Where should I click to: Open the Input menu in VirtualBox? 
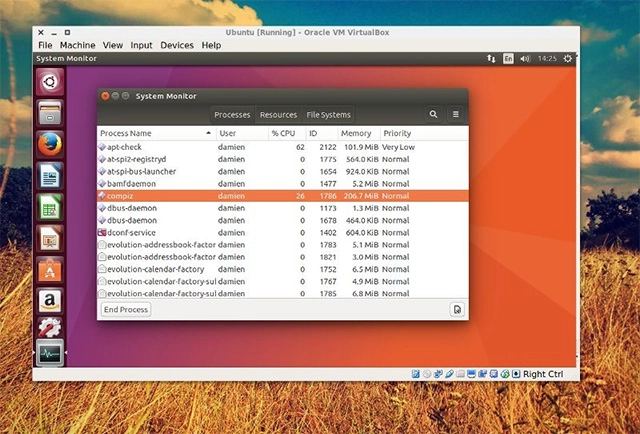click(x=141, y=45)
